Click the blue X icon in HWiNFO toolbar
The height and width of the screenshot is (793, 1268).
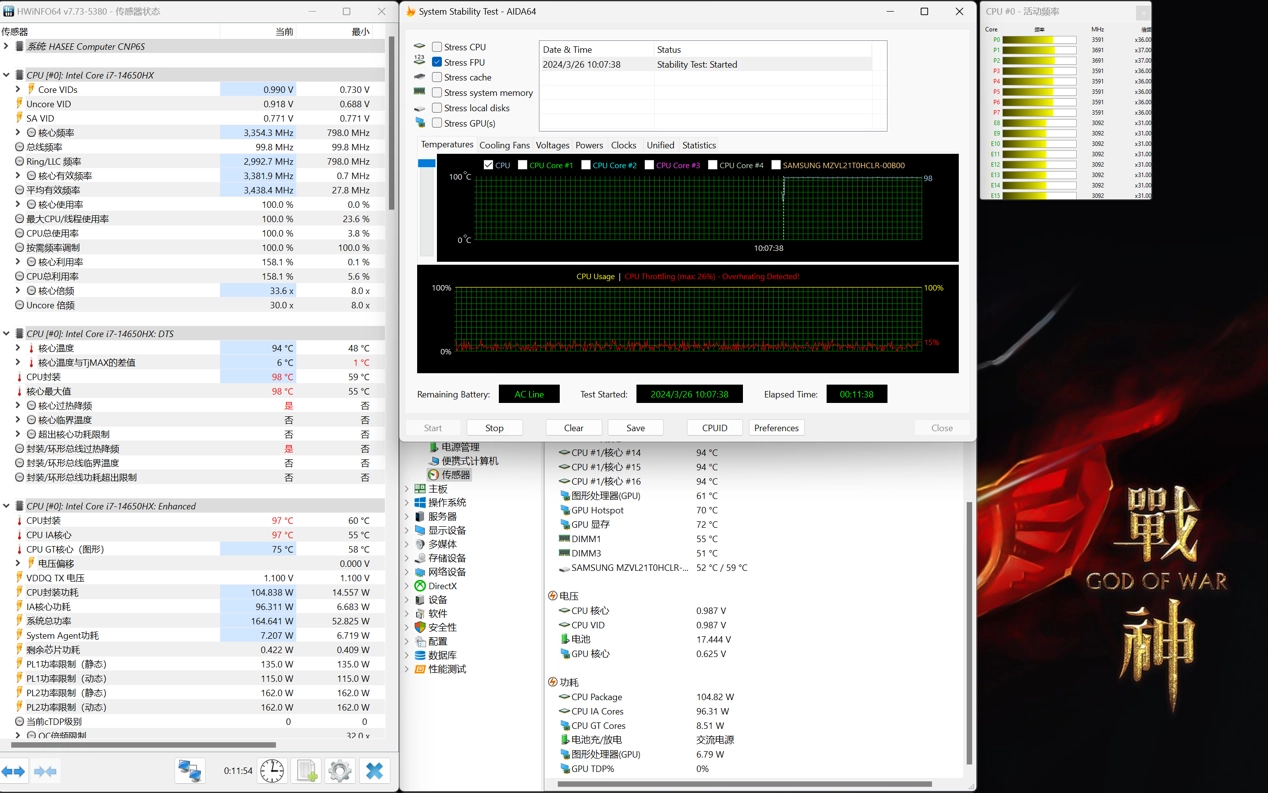tap(374, 771)
